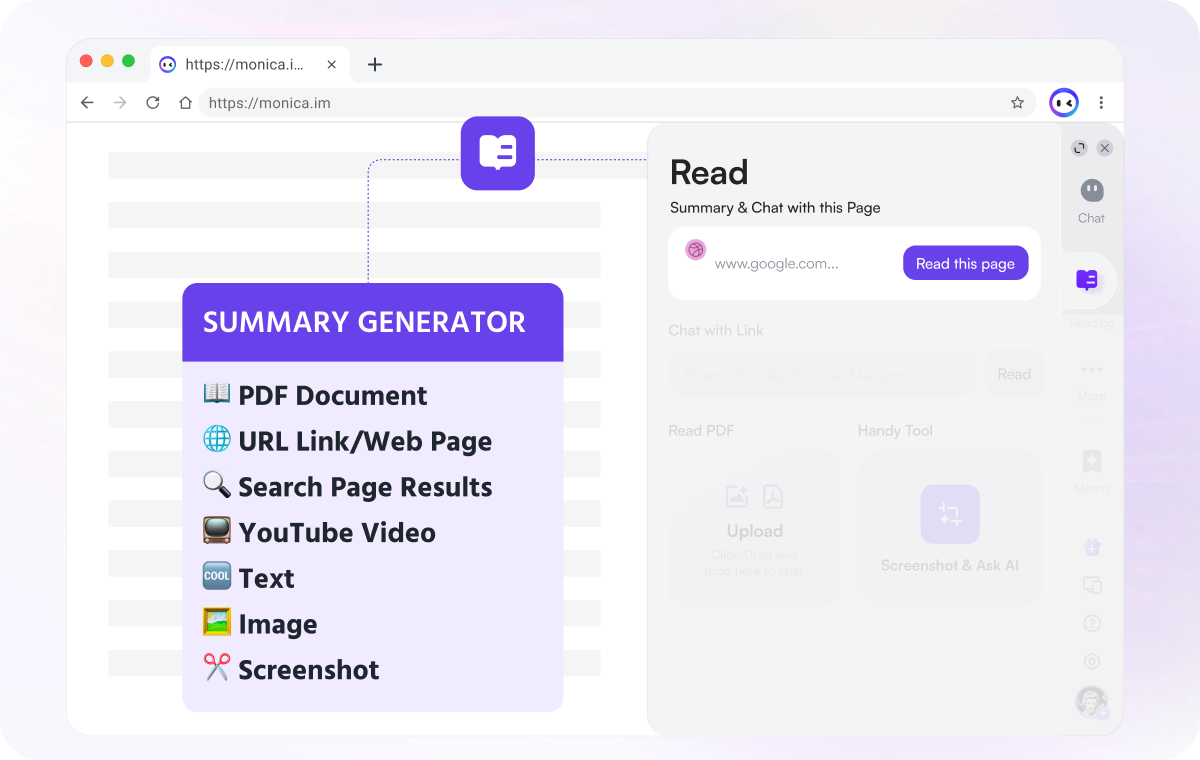Viewport: 1200px width, 760px height.
Task: Select the purple Reading sidebar icon
Action: 1087,280
